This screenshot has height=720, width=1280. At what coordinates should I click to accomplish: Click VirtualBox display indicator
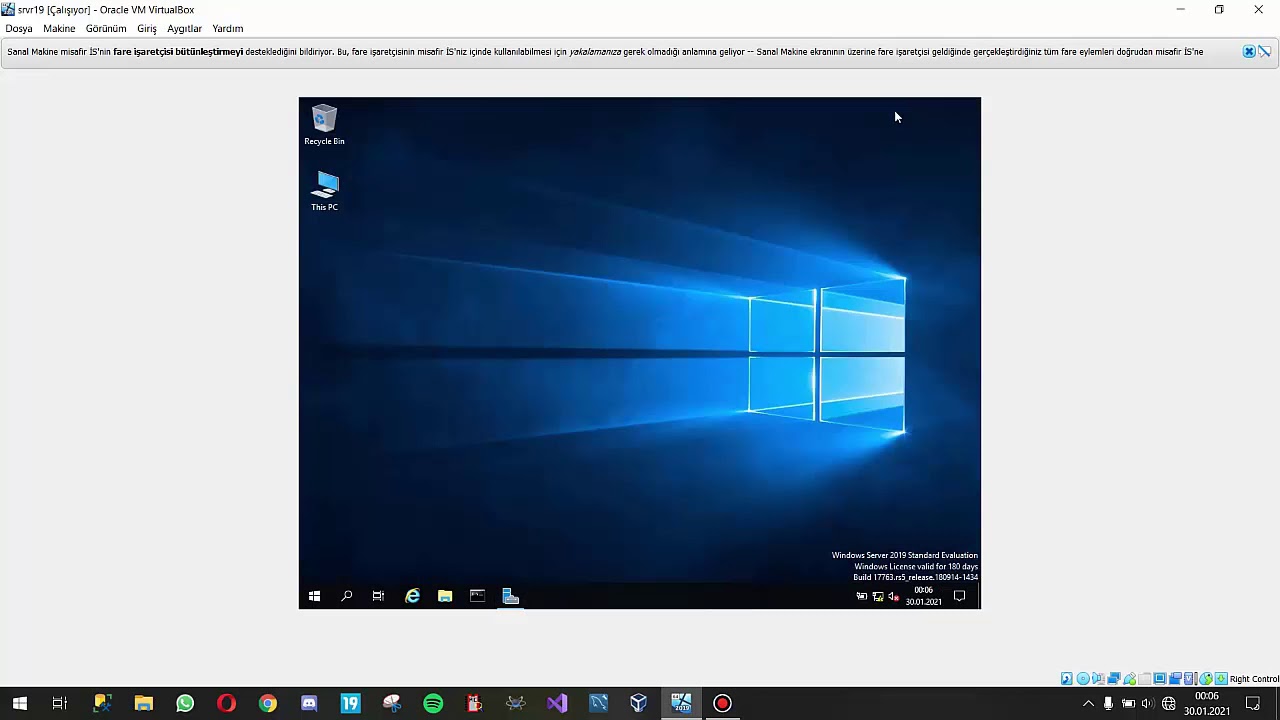pyautogui.click(x=1160, y=679)
